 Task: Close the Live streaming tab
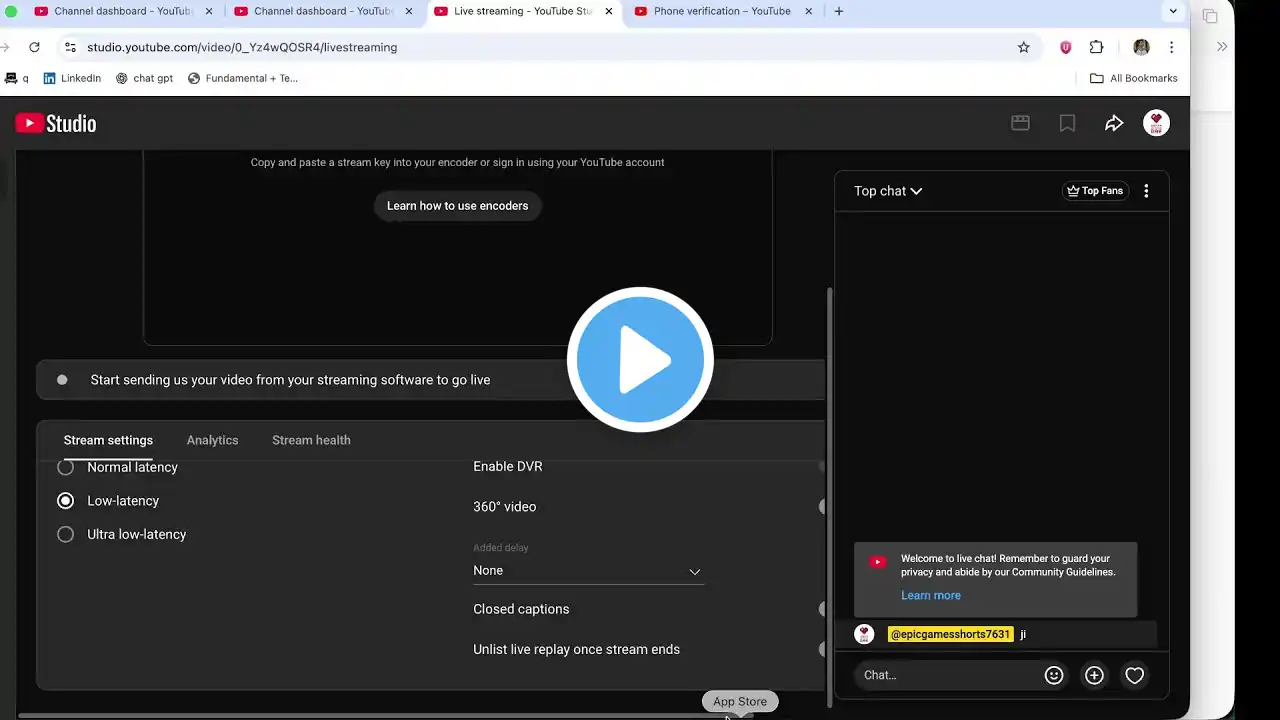point(609,11)
